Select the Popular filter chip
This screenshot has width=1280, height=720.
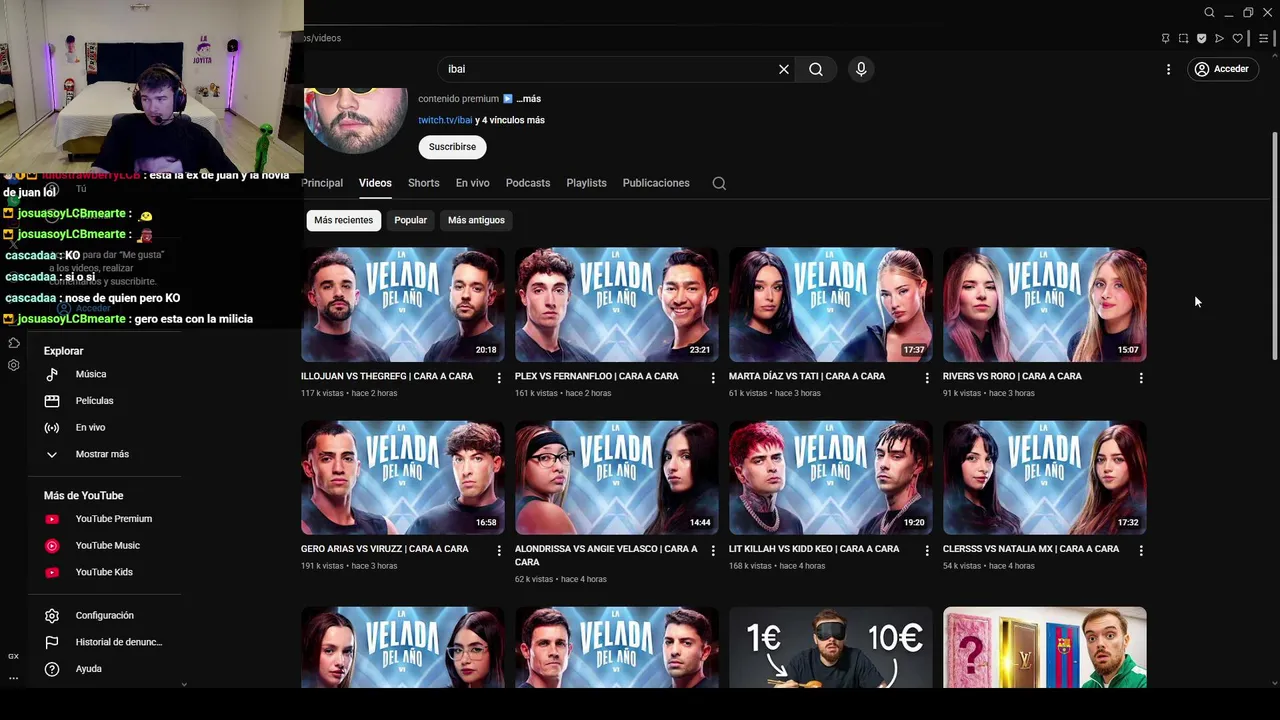[x=410, y=220]
